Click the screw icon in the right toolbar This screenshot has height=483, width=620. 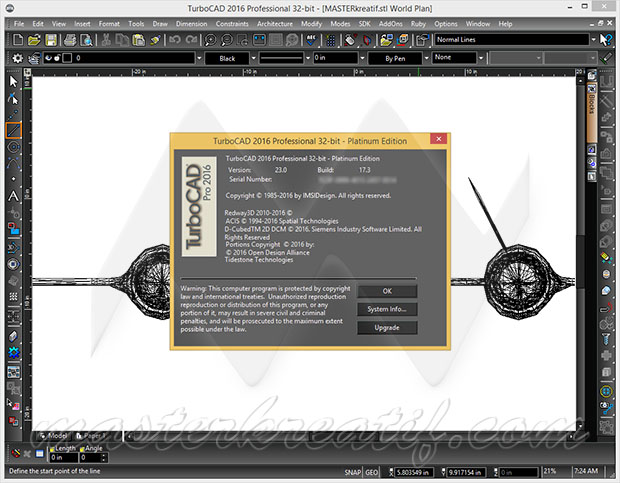(606, 340)
